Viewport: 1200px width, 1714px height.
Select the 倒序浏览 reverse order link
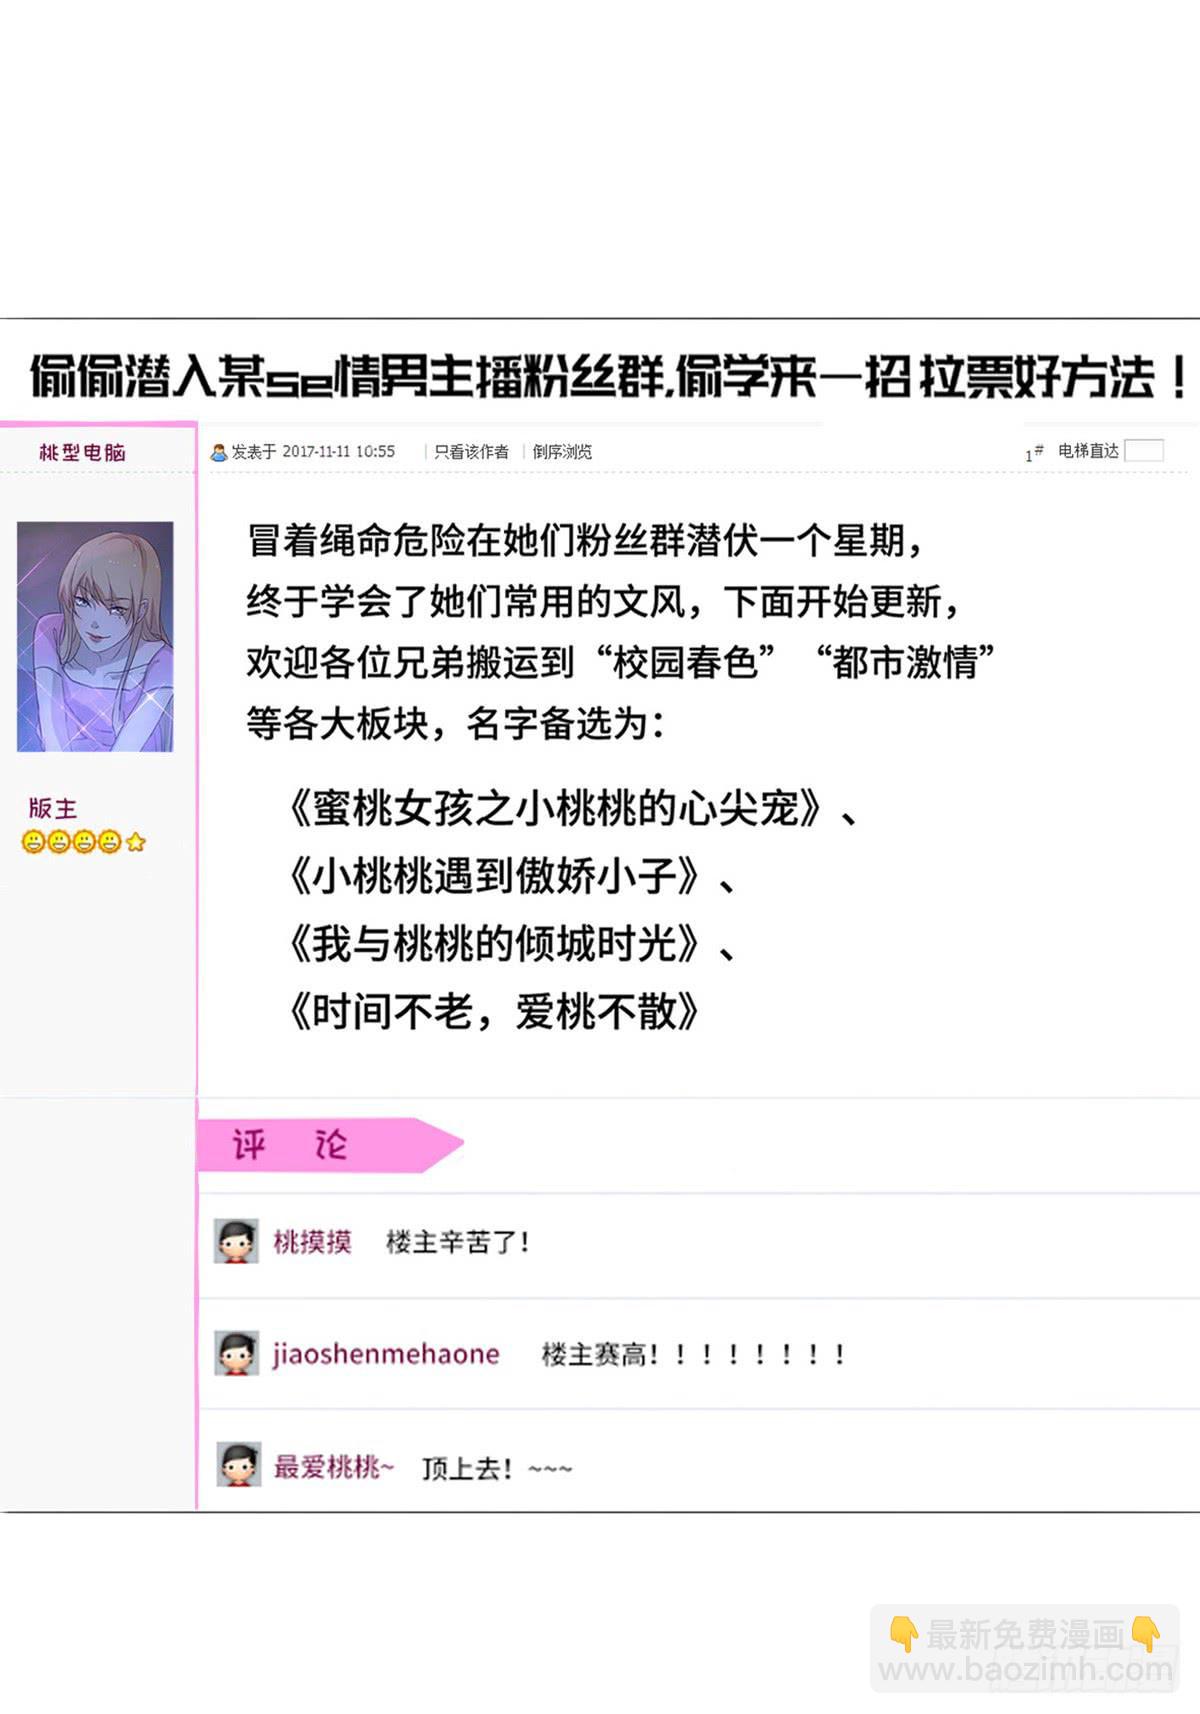pos(562,452)
